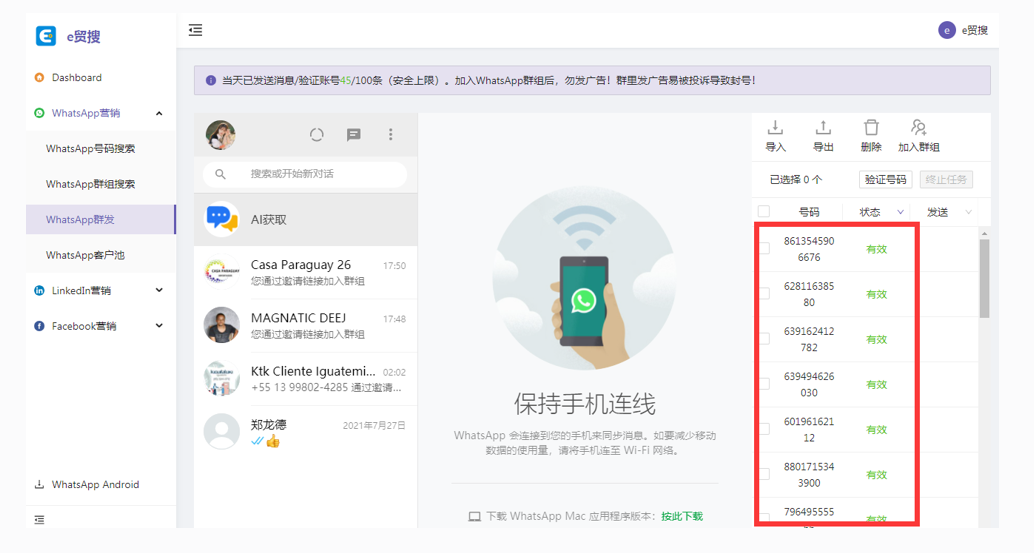Click Casa Paraguay 26 group avatar
Screen dimensions: 1034x553
coord(222,272)
